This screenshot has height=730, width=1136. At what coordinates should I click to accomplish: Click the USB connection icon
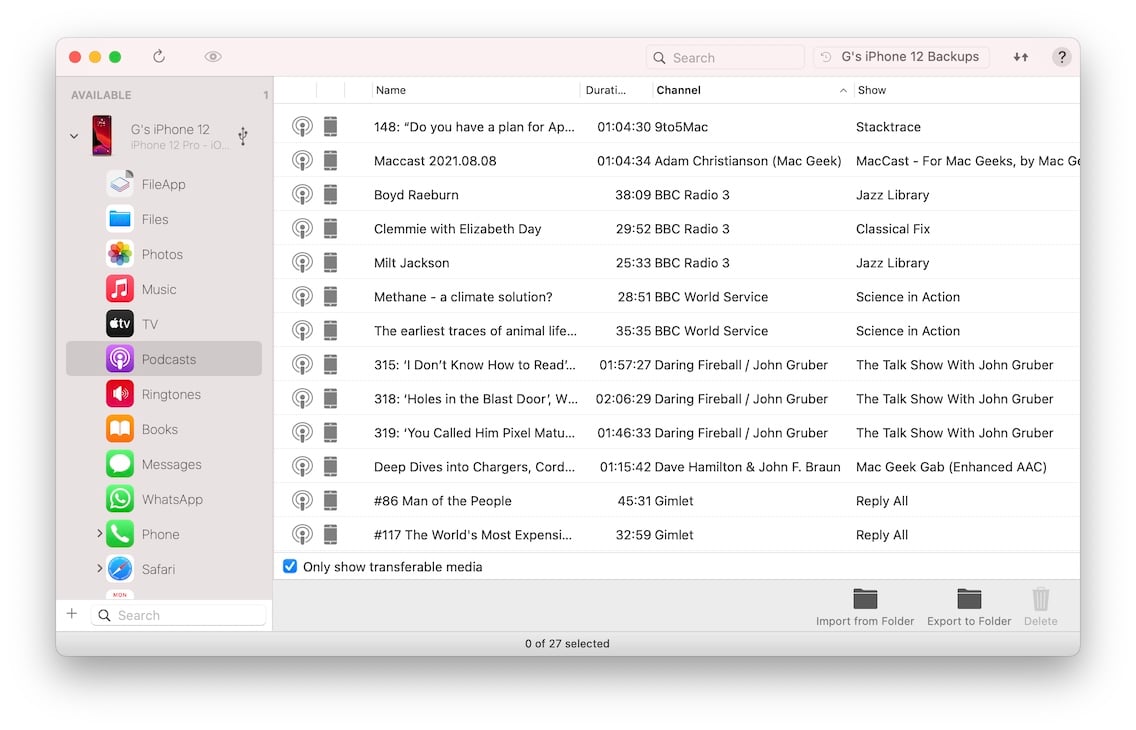(x=243, y=135)
